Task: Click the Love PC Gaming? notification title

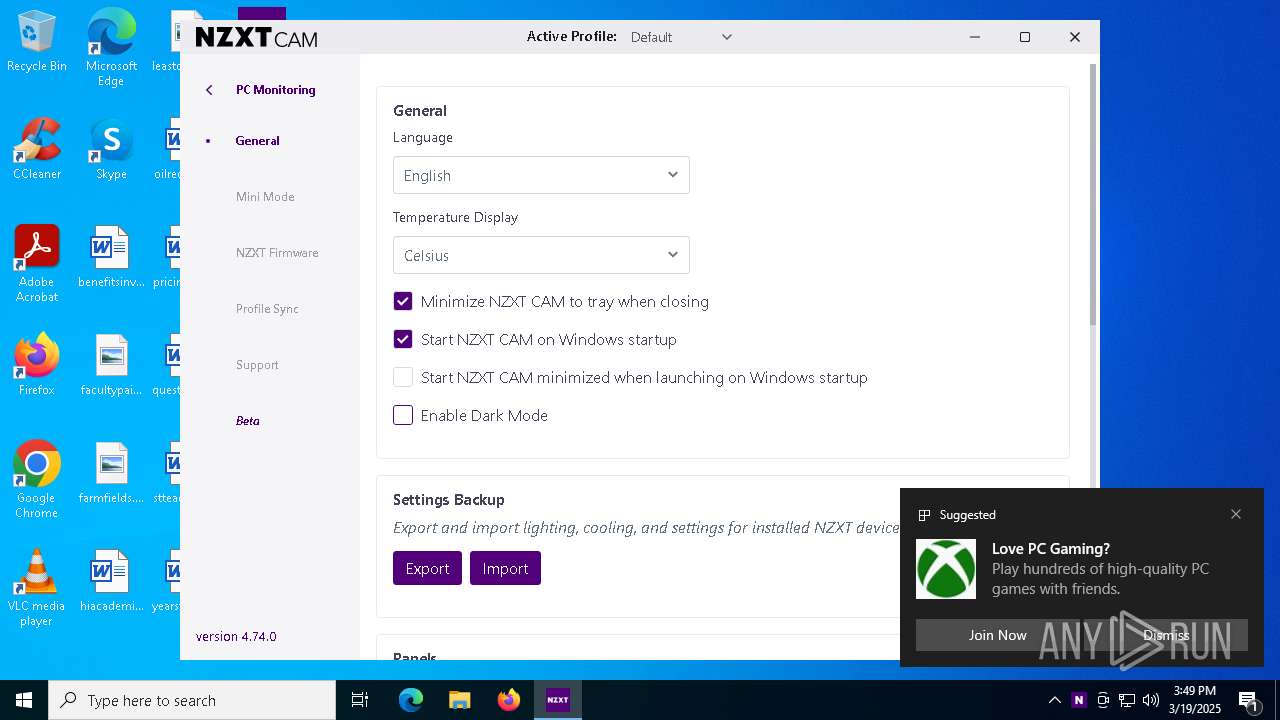Action: (x=1051, y=549)
